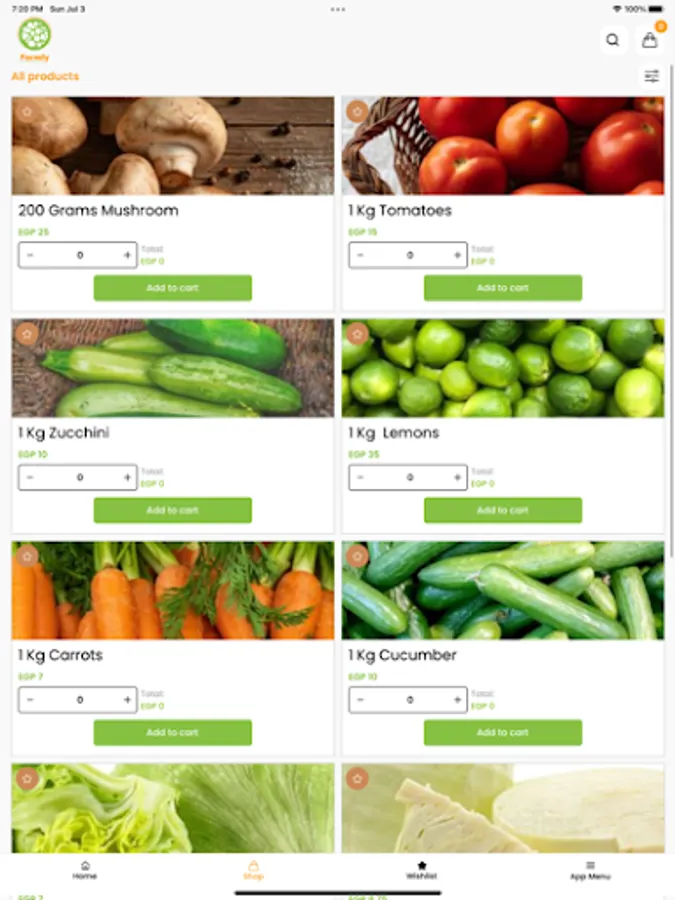675x900 pixels.
Task: Open the shopping bag cart icon
Action: [x=650, y=40]
